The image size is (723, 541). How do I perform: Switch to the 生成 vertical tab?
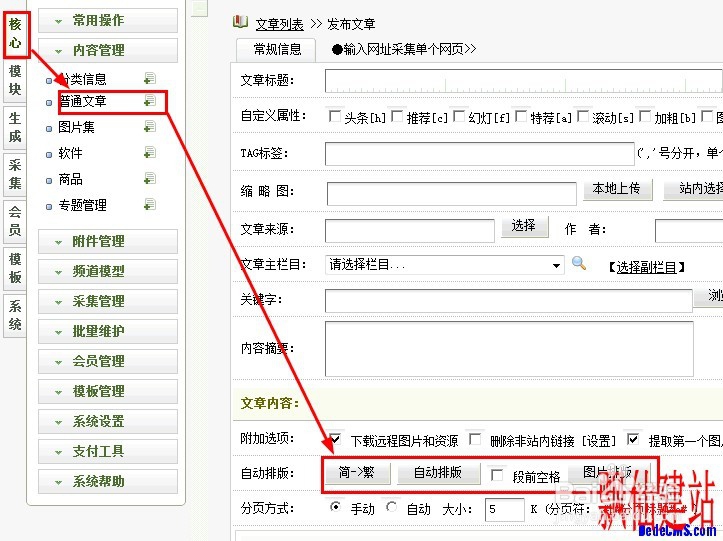[x=15, y=127]
